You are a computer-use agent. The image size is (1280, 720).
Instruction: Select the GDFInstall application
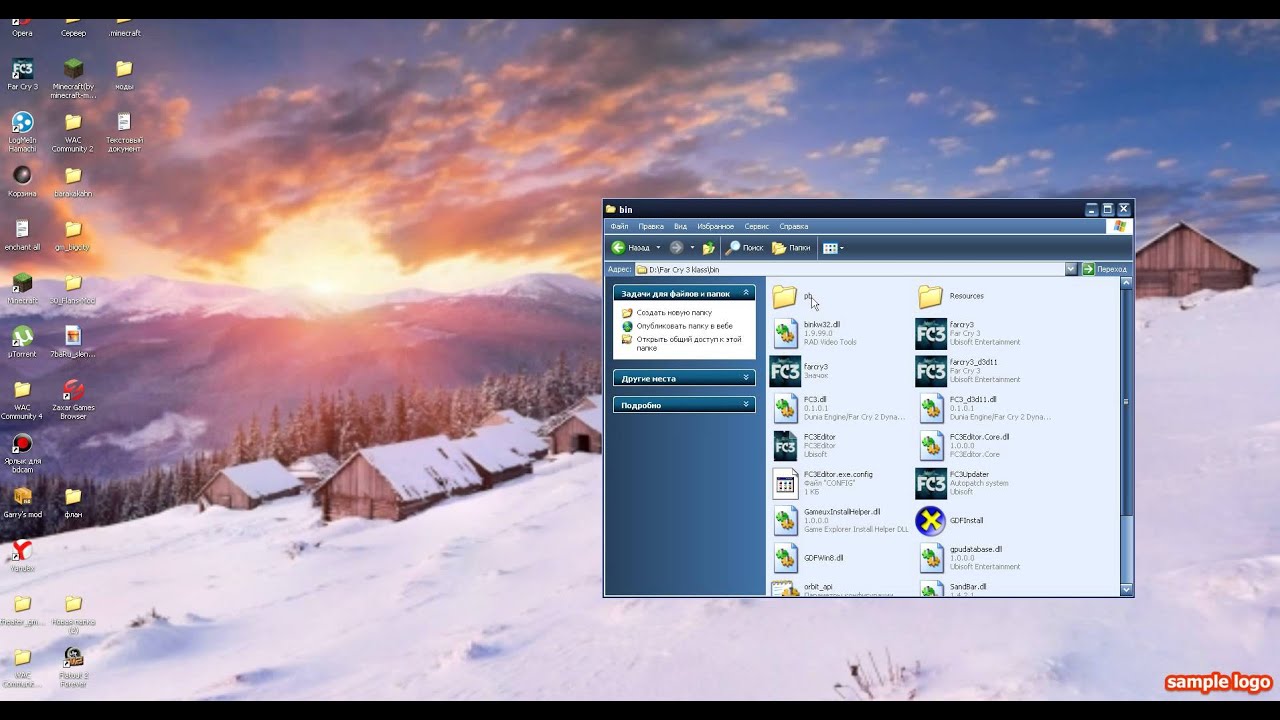[950, 521]
